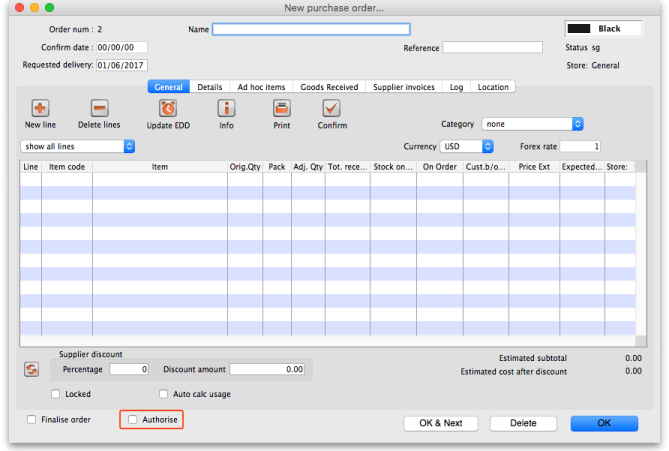Click the Confirm checkmark icon

pos(332,109)
